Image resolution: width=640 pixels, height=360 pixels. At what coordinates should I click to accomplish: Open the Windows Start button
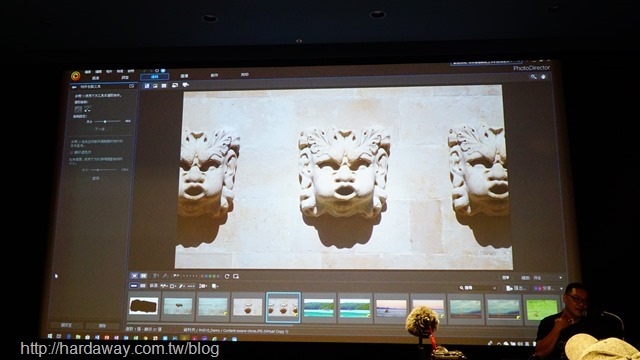click(x=50, y=337)
